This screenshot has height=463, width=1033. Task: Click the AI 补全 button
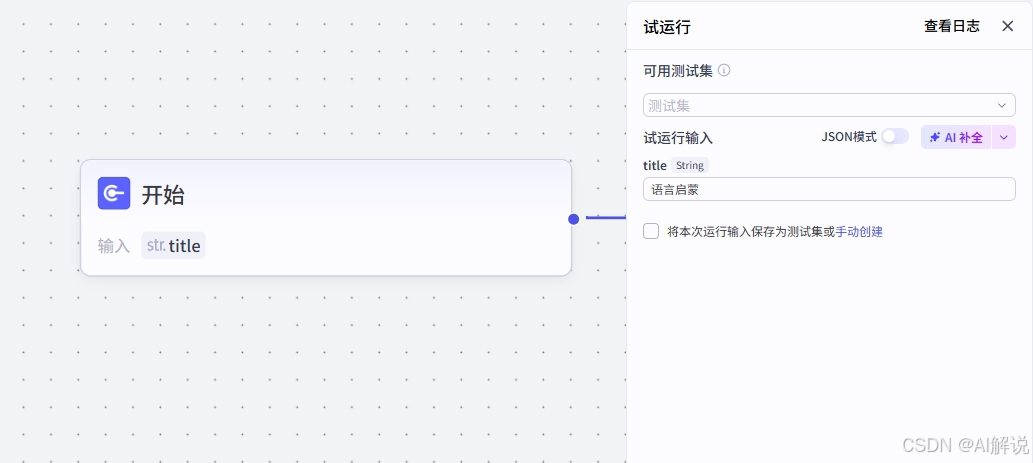[x=956, y=138]
